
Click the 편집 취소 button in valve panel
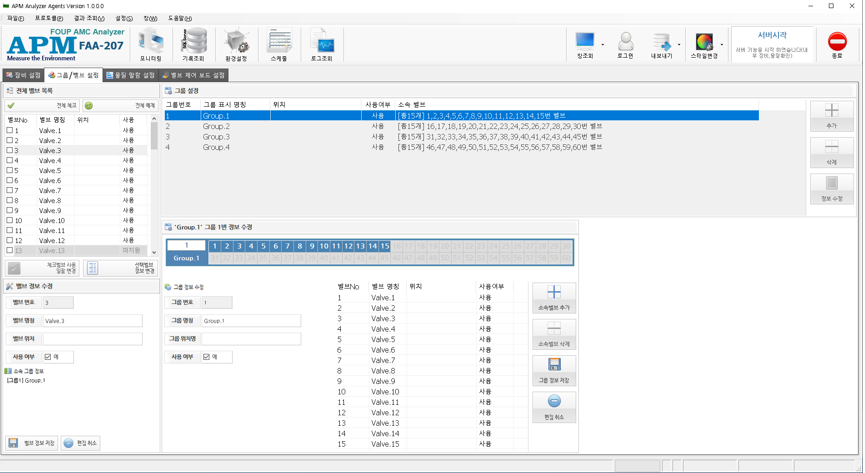80,443
